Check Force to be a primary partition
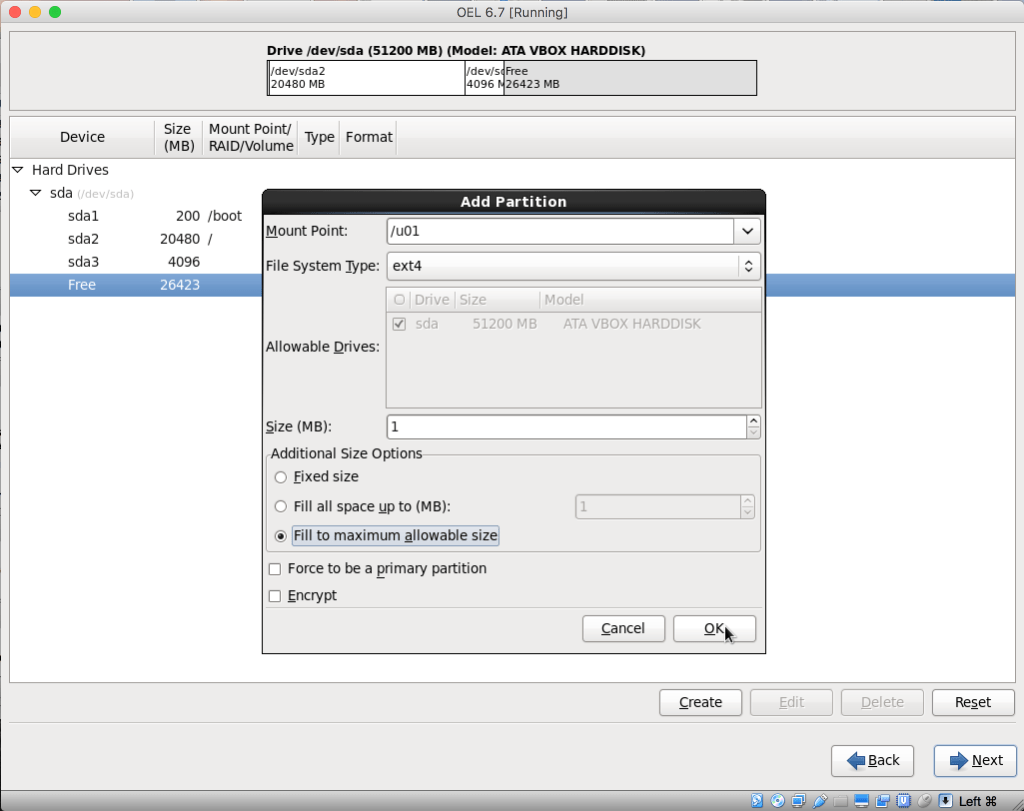Image resolution: width=1024 pixels, height=811 pixels. pyautogui.click(x=275, y=569)
